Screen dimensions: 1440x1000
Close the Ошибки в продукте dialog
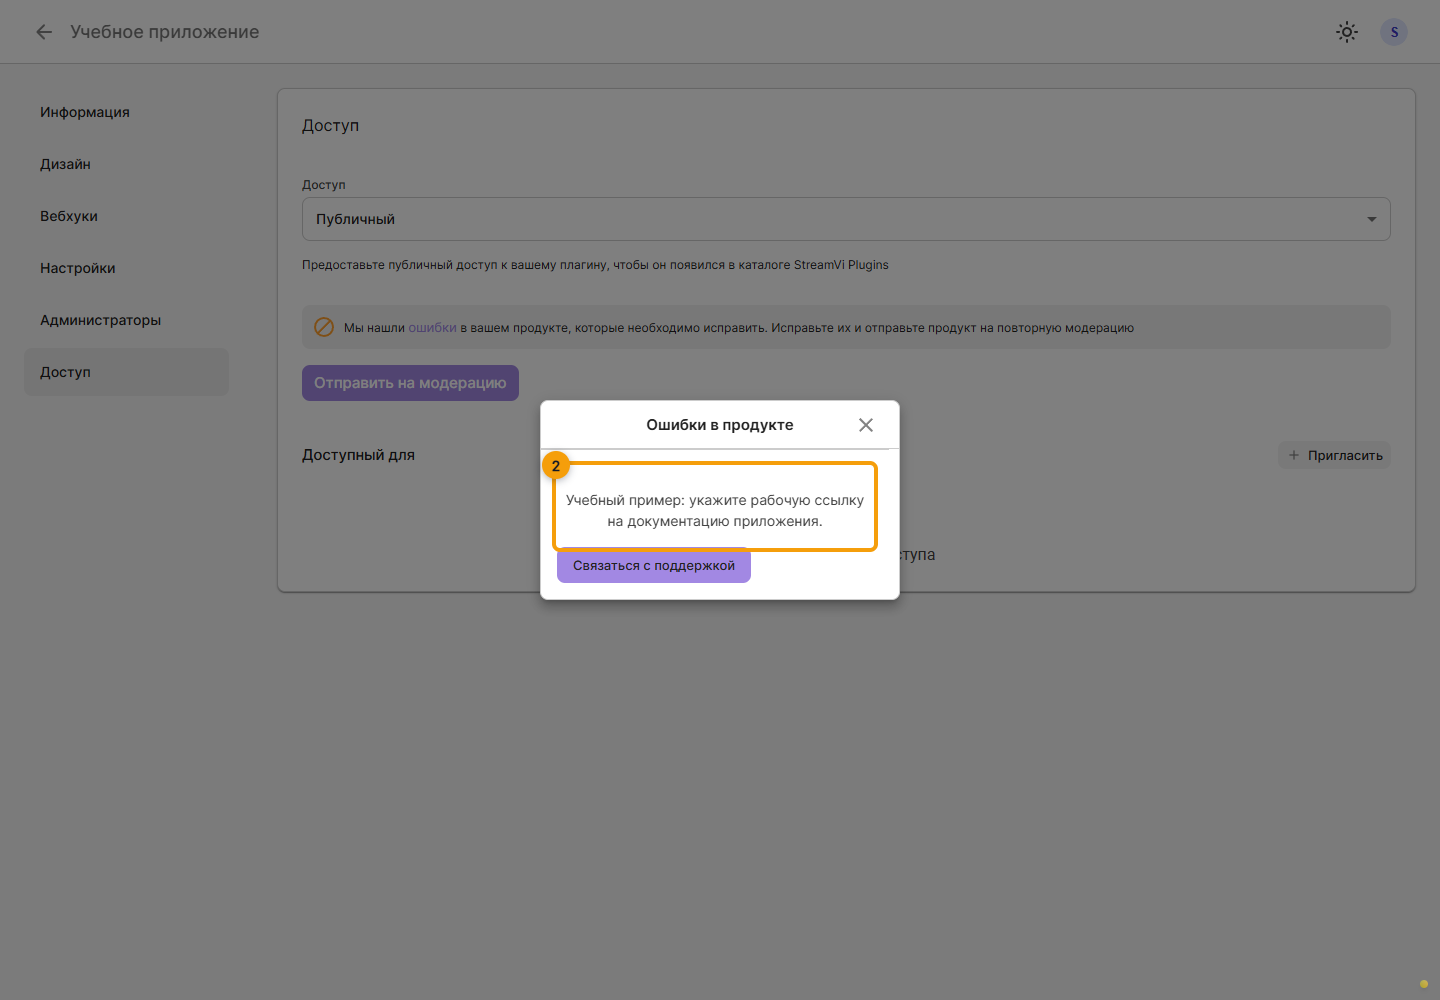point(866,425)
